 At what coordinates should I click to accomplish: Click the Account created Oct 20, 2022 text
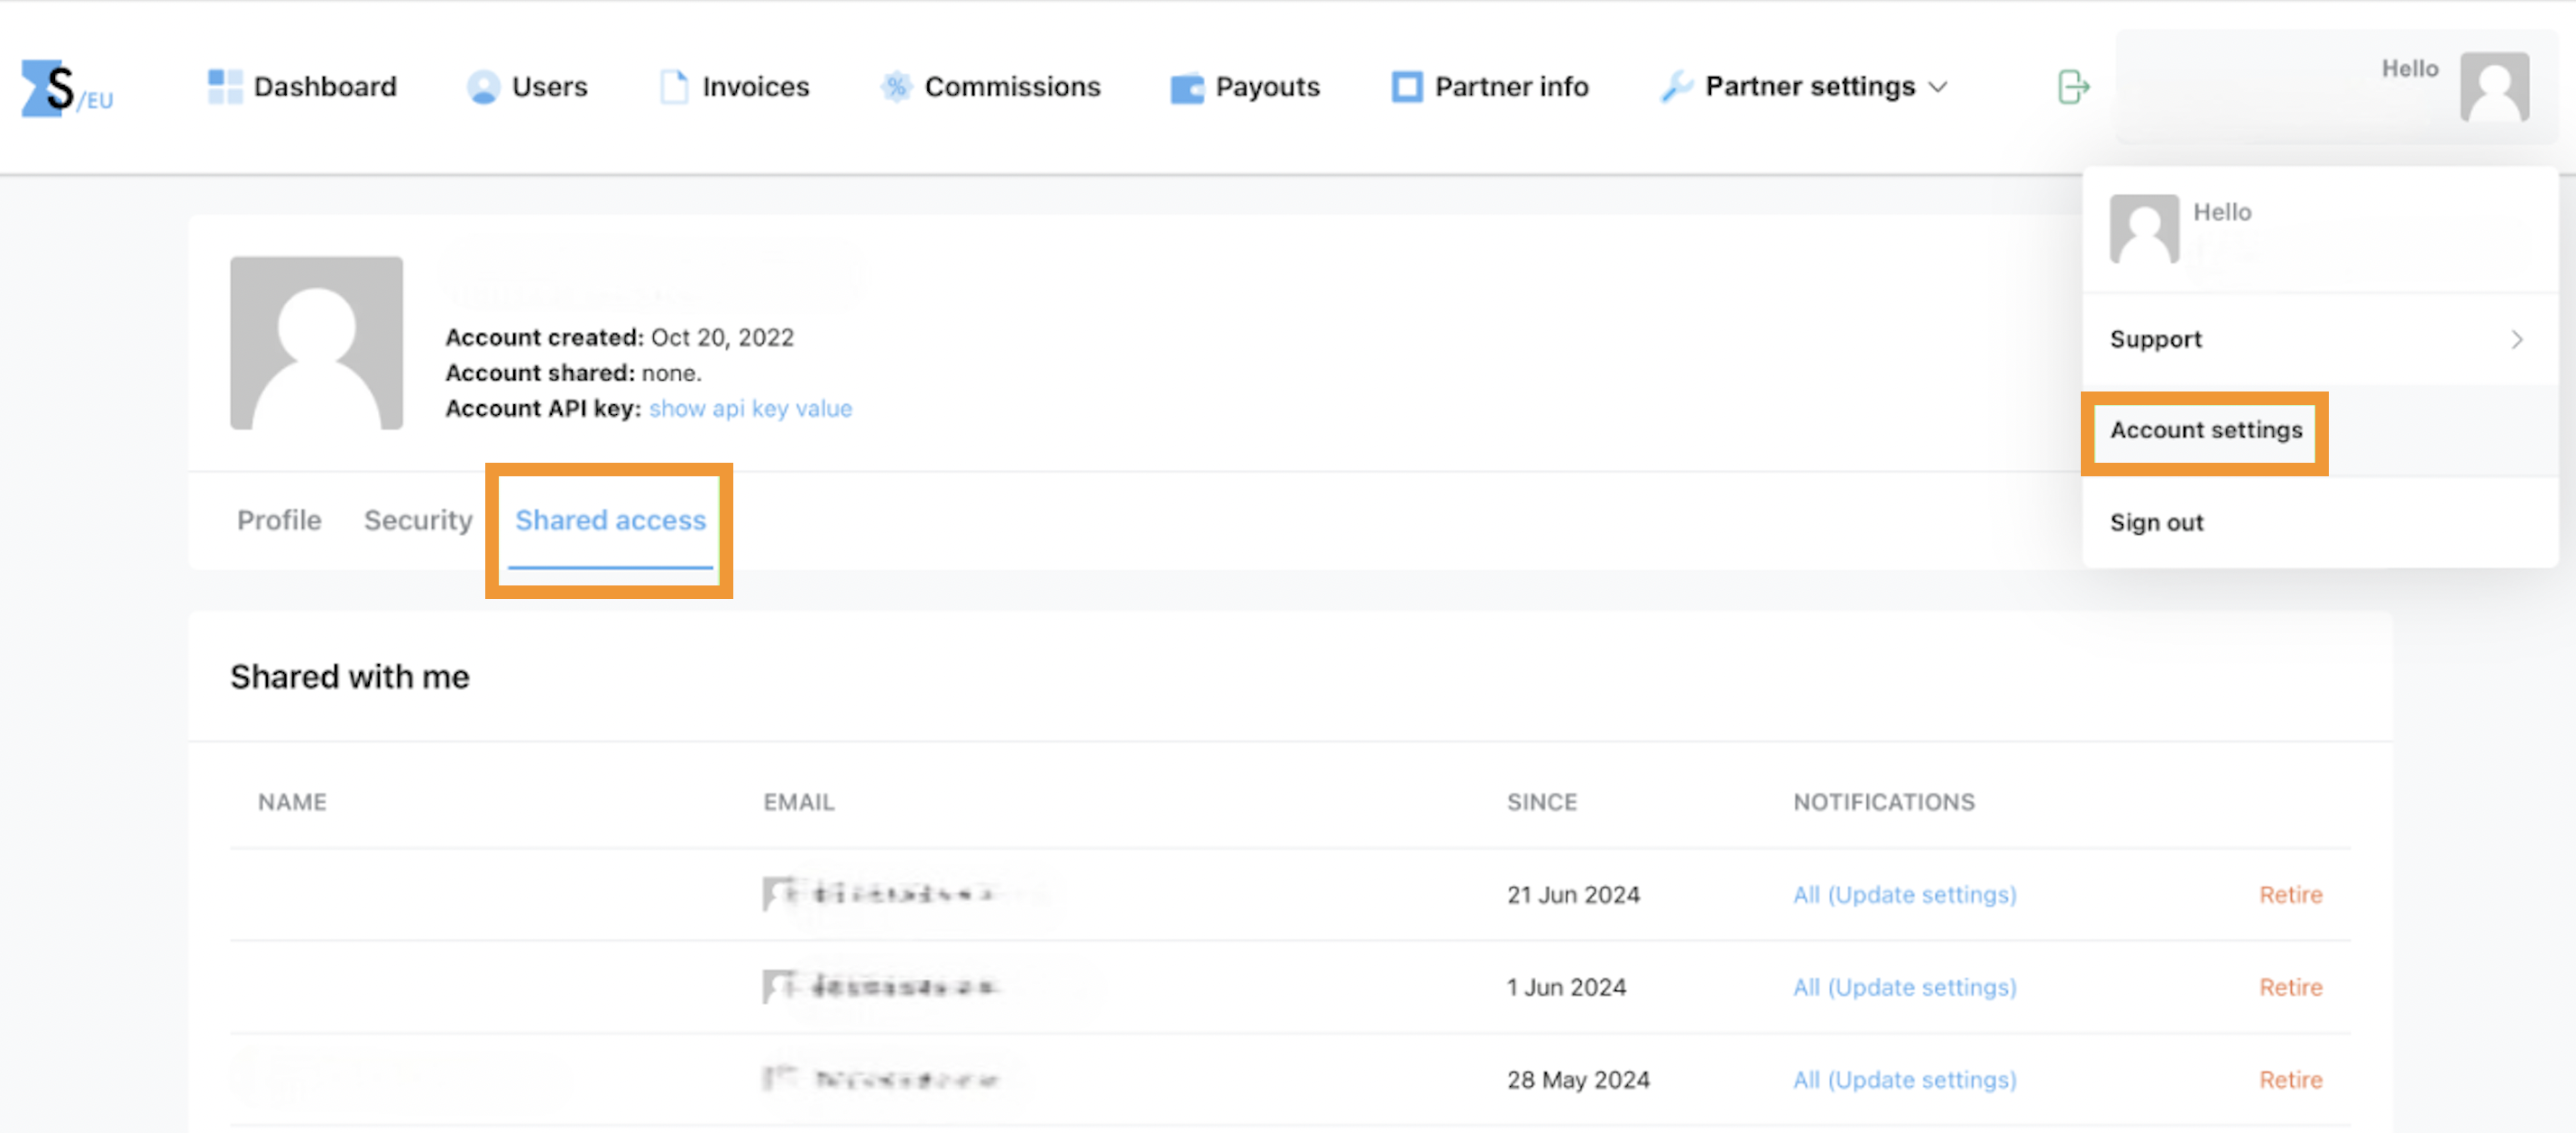[619, 338]
